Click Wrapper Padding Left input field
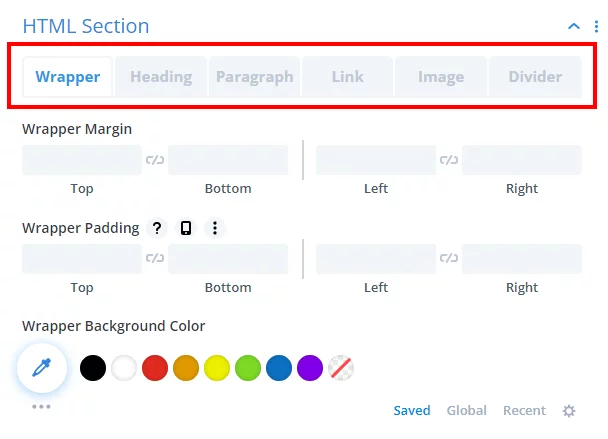Viewport: 608px width, 439px height. pyautogui.click(x=376, y=259)
